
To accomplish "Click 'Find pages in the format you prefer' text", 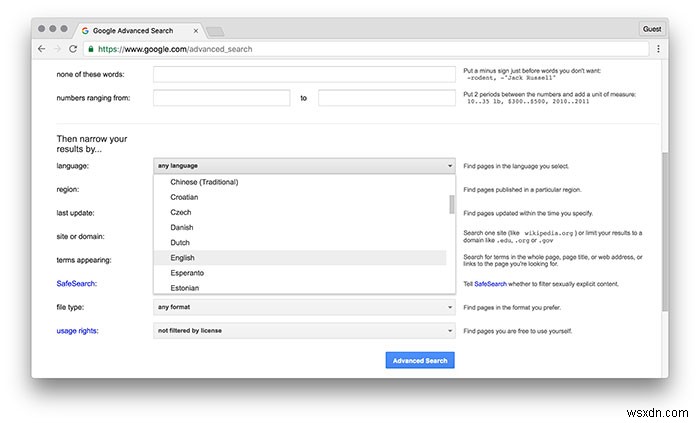I will pos(512,307).
